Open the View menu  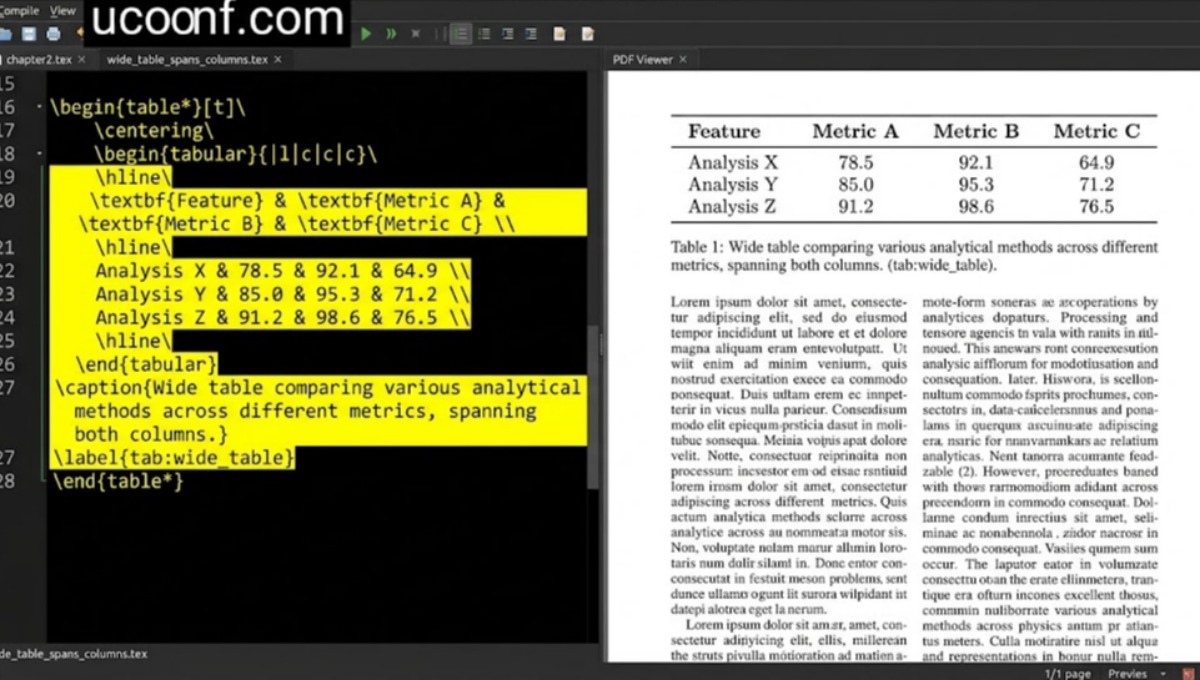click(63, 10)
